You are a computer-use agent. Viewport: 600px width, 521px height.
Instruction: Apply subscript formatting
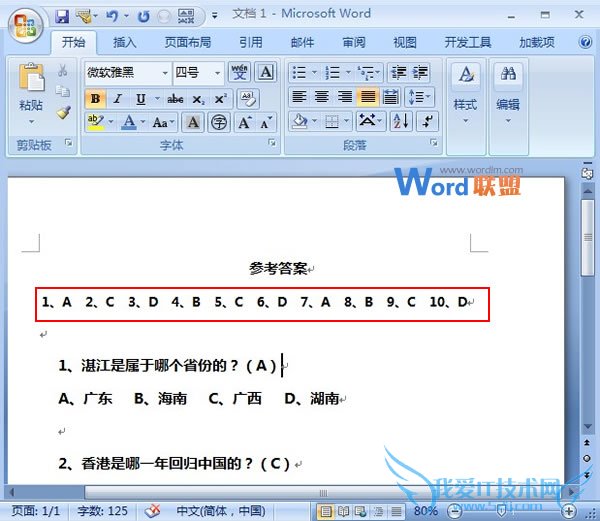(x=198, y=99)
